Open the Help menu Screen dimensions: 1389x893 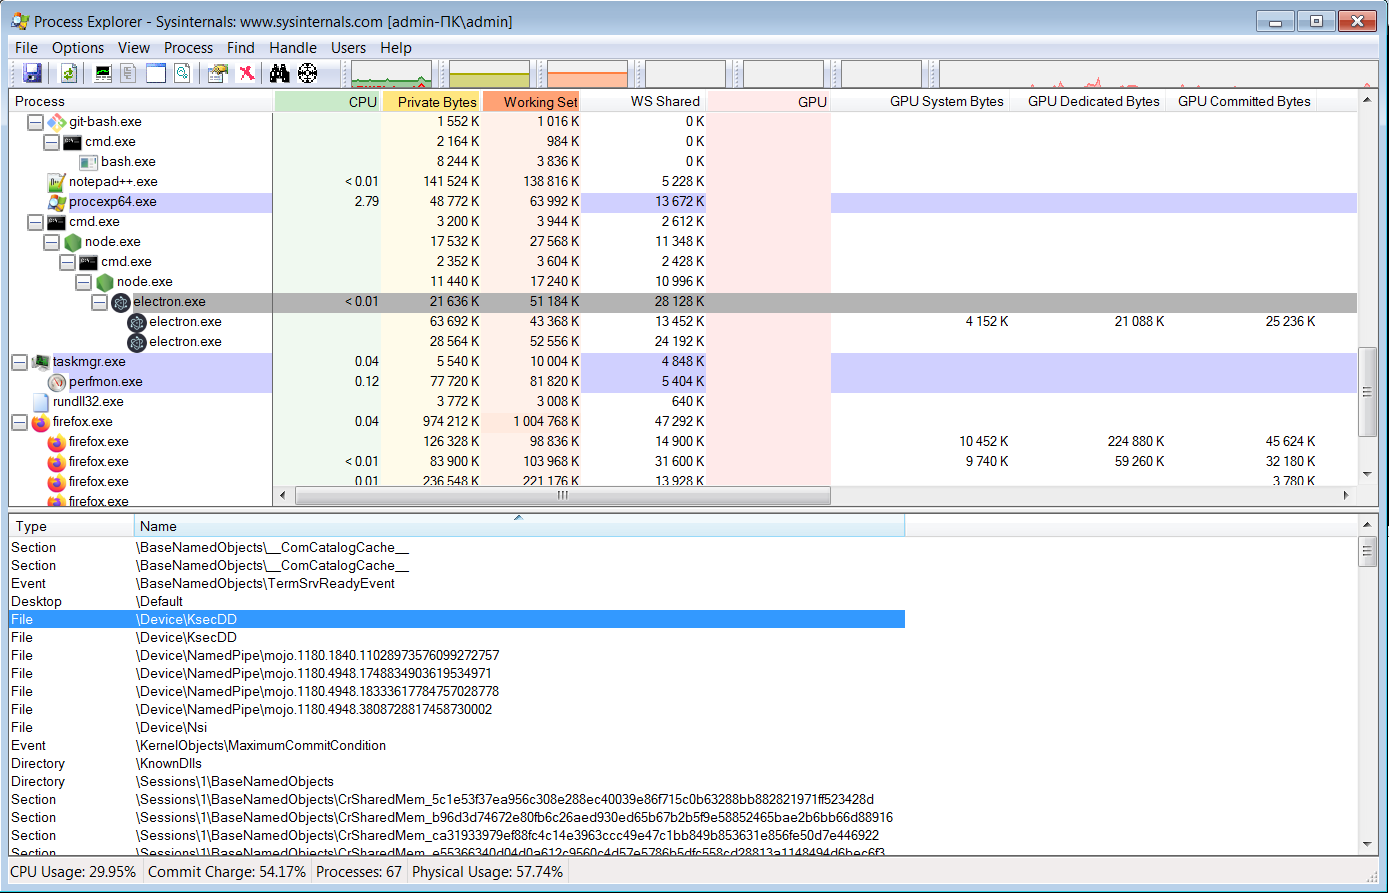(396, 47)
